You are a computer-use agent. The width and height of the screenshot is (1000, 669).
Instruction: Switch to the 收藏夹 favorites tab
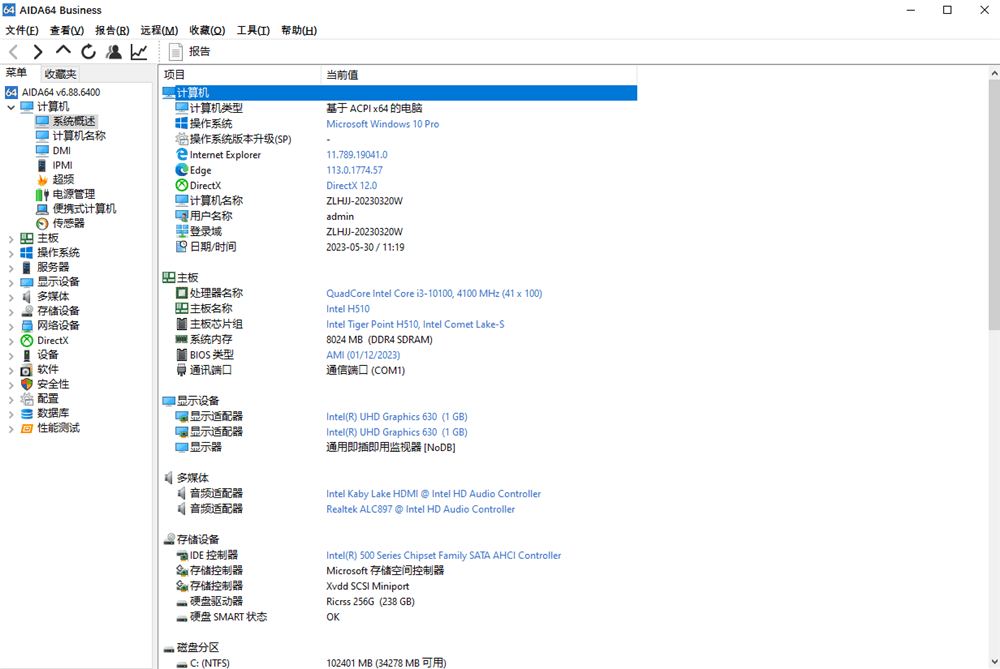[60, 73]
